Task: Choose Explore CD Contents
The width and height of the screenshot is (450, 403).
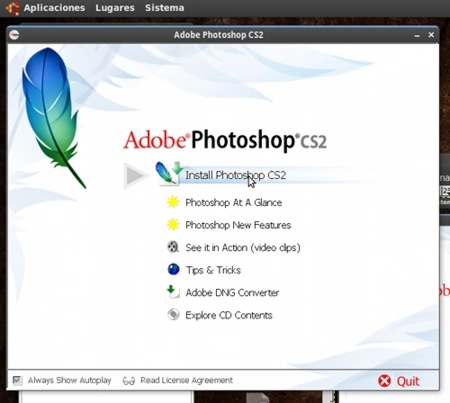Action: click(229, 315)
